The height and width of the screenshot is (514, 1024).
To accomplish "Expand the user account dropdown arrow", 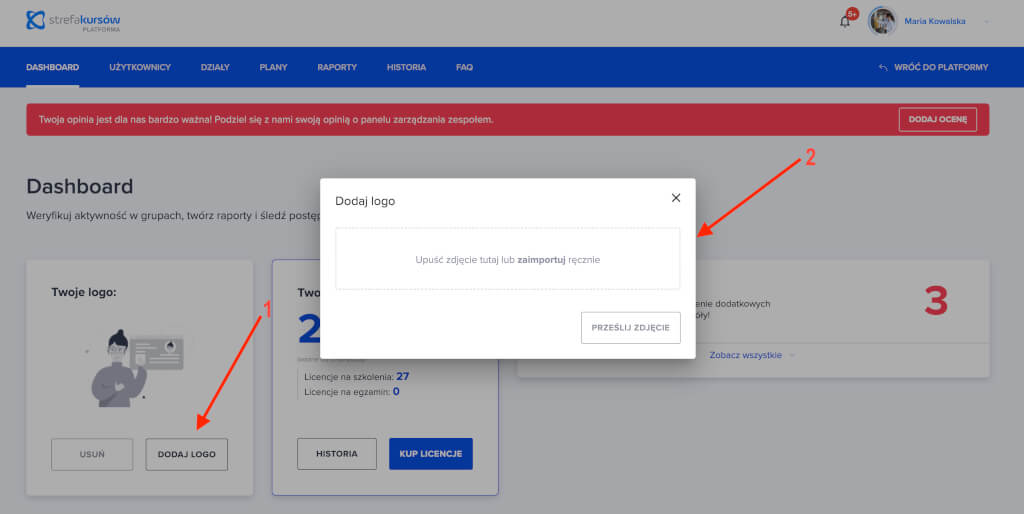I will pos(988,21).
